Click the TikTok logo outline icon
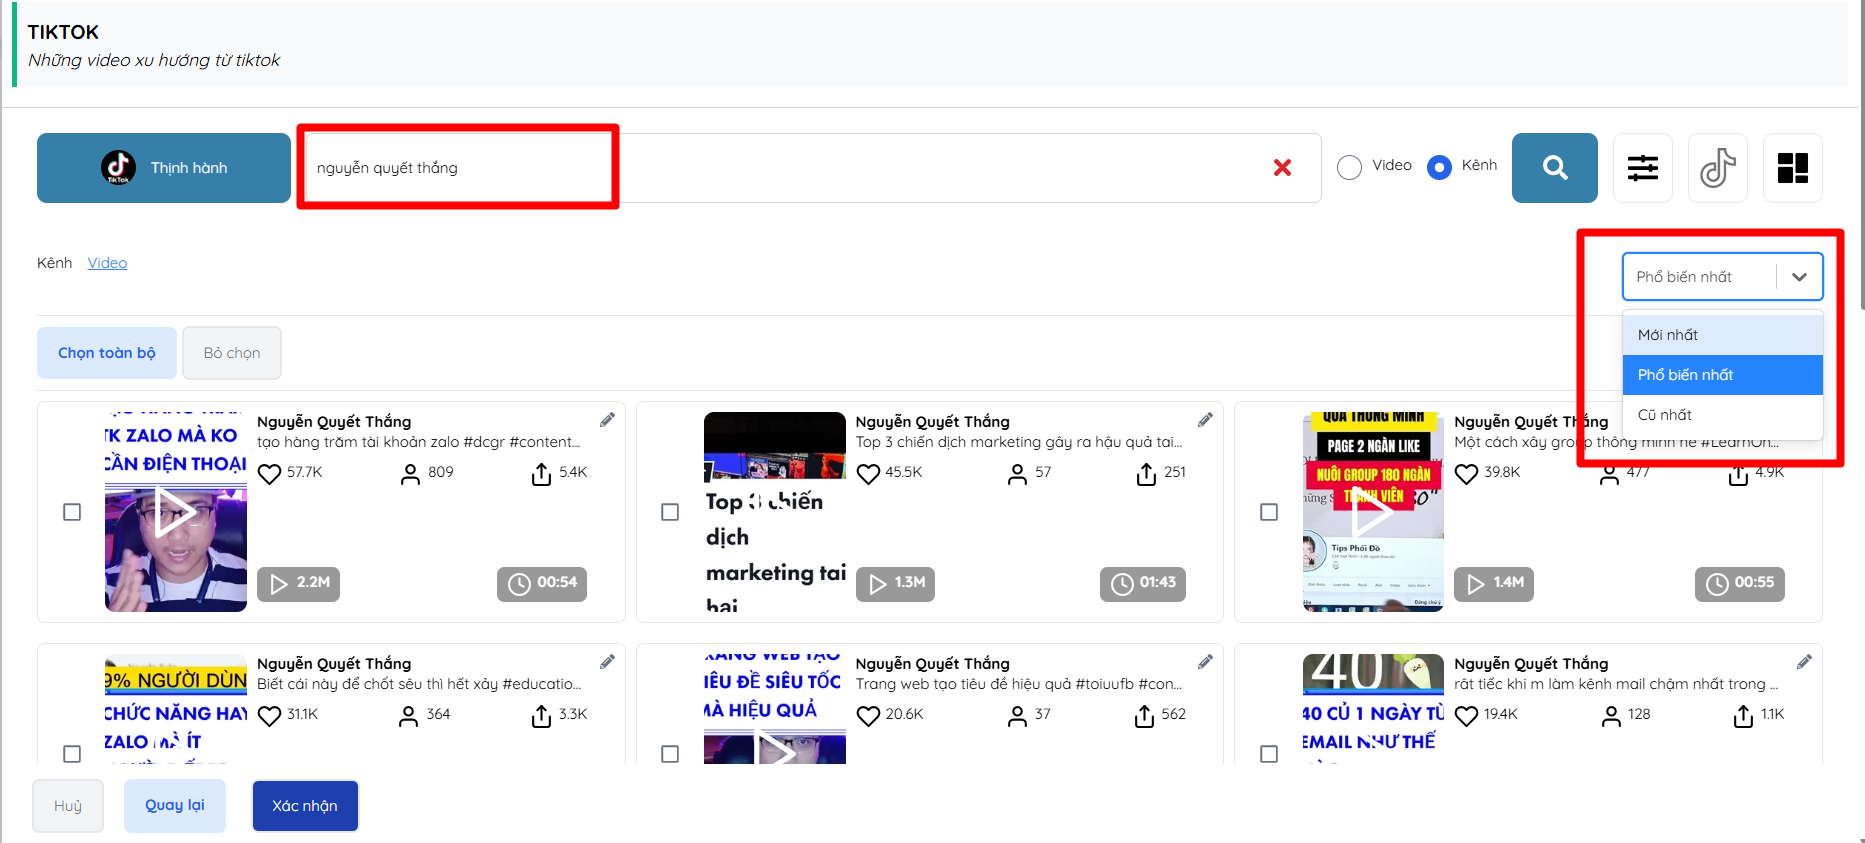 (x=1717, y=168)
